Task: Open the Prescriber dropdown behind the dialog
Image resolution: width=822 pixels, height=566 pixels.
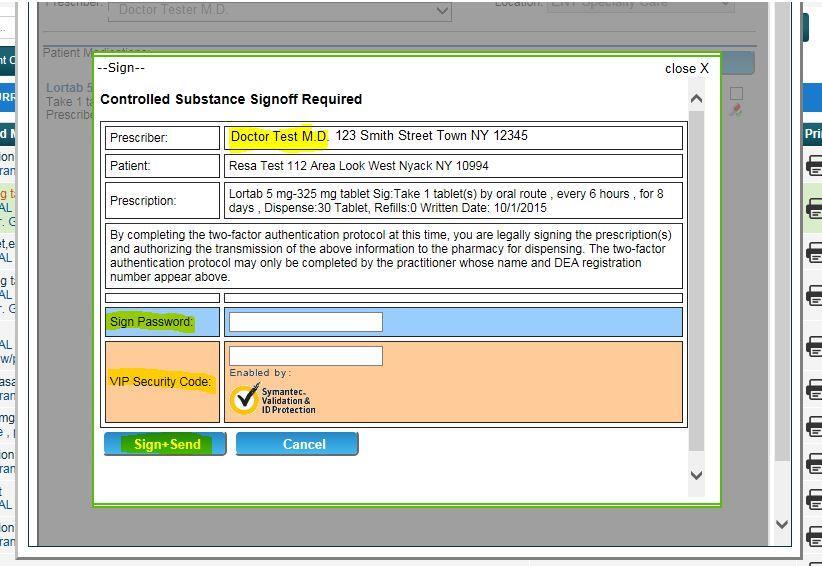Action: [280, 10]
